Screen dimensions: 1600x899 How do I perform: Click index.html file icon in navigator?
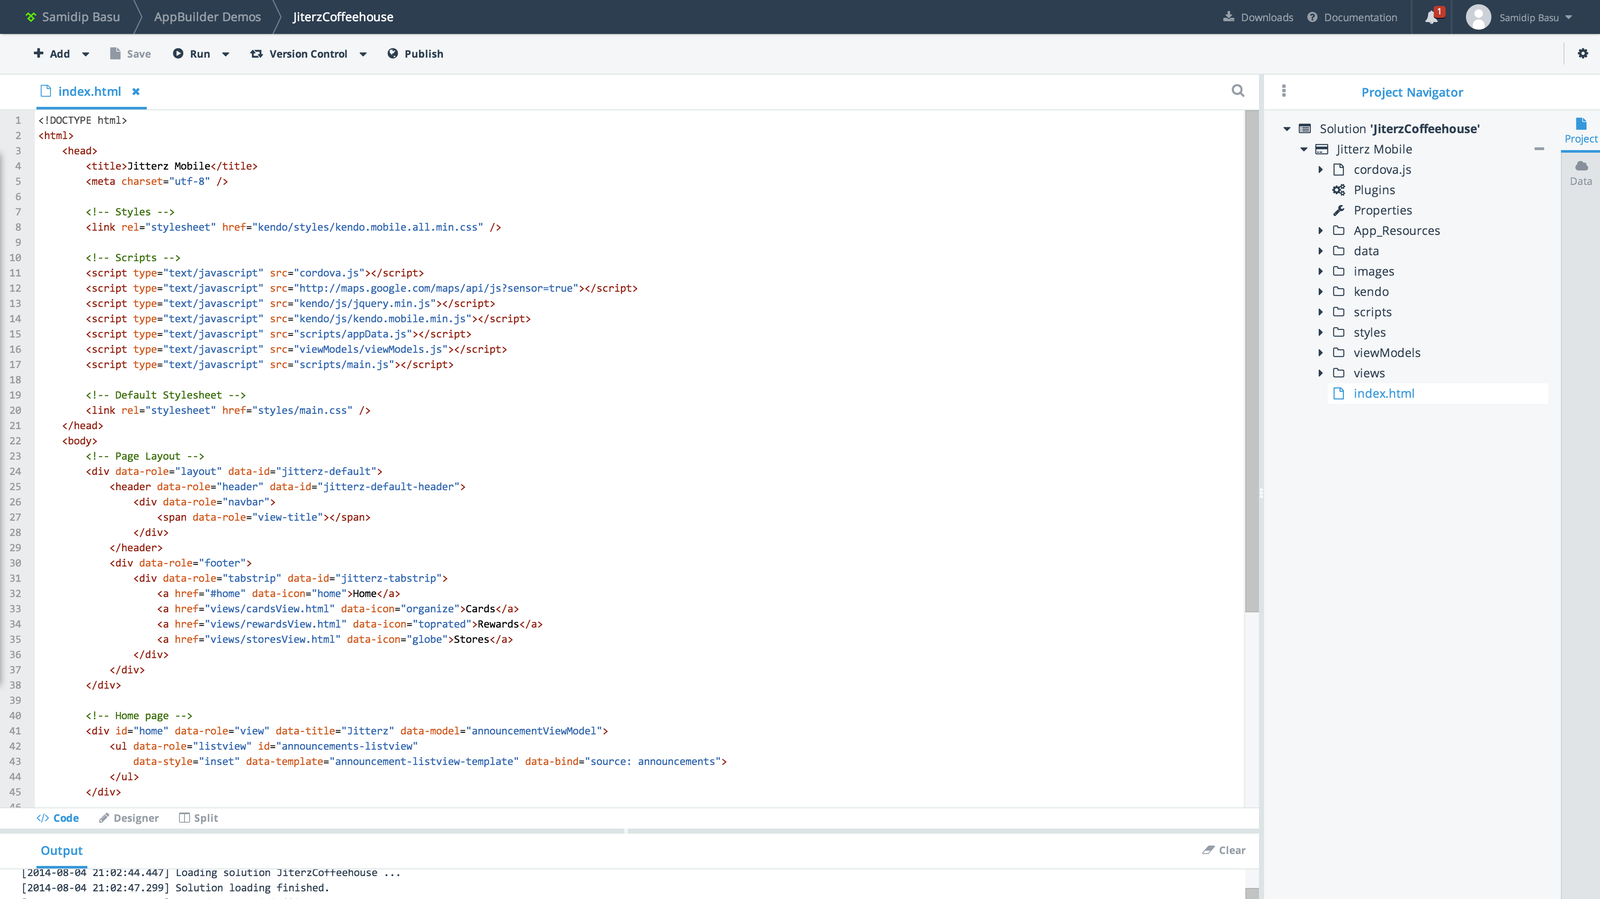tap(1339, 394)
